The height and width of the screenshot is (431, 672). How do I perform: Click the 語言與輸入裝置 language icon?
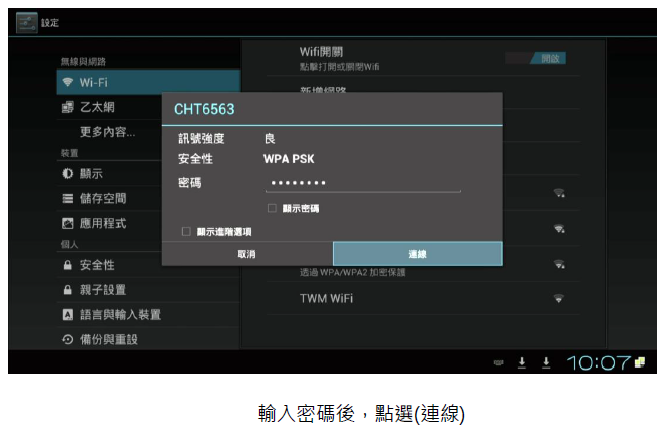click(67, 315)
